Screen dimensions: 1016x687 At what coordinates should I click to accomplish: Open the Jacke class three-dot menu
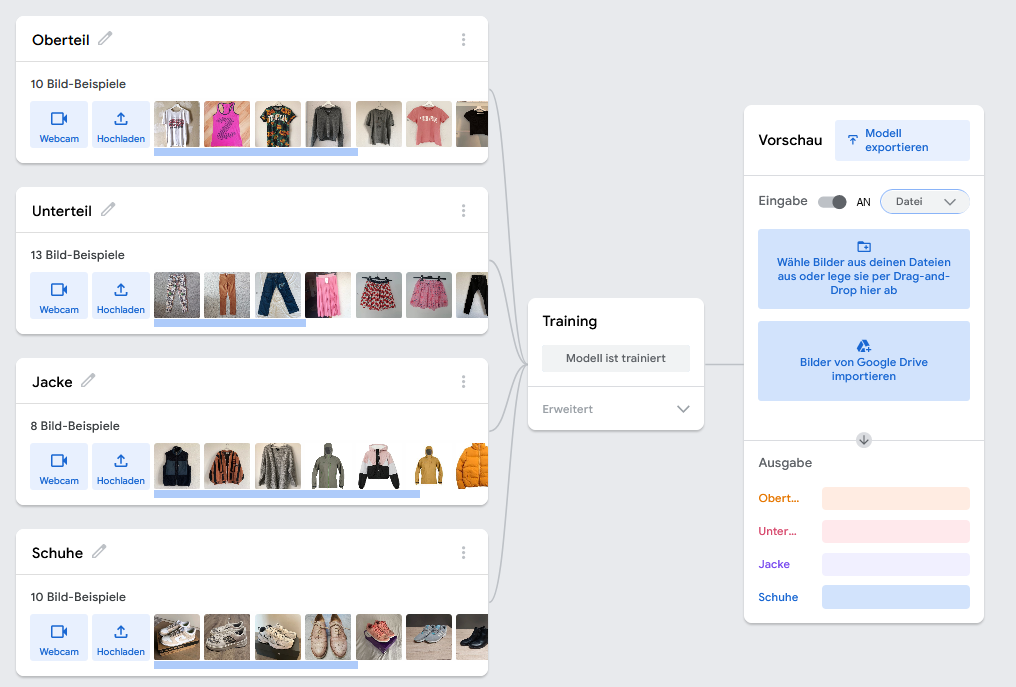point(463,382)
